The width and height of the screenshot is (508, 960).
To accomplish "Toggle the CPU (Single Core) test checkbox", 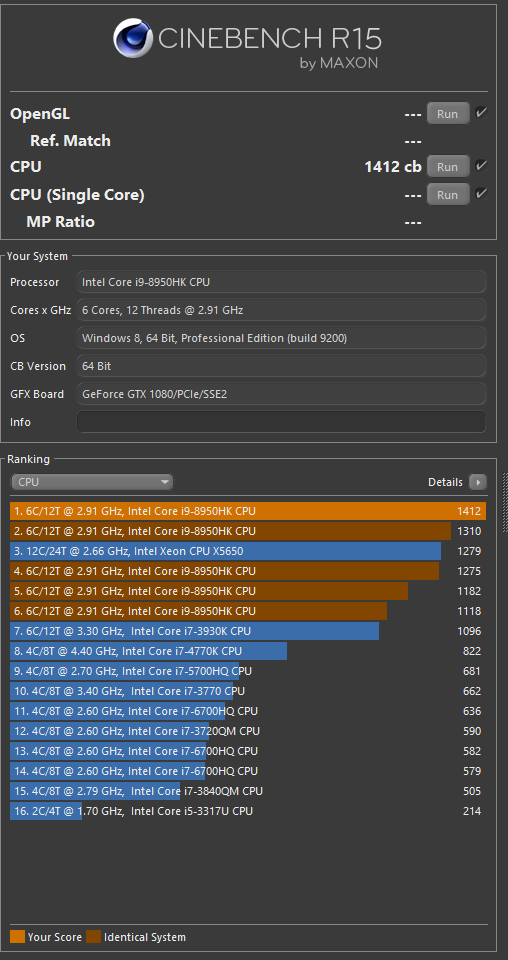I will click(481, 193).
